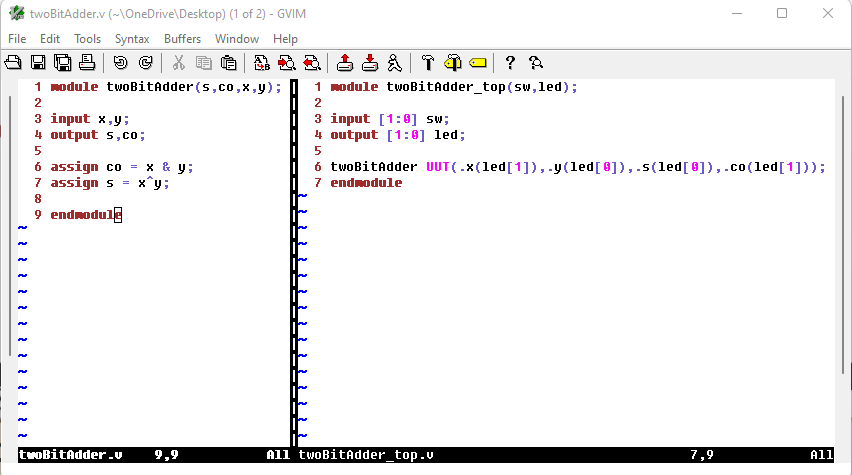
Task: Click the Save All files icon
Action: pyautogui.click(x=62, y=63)
